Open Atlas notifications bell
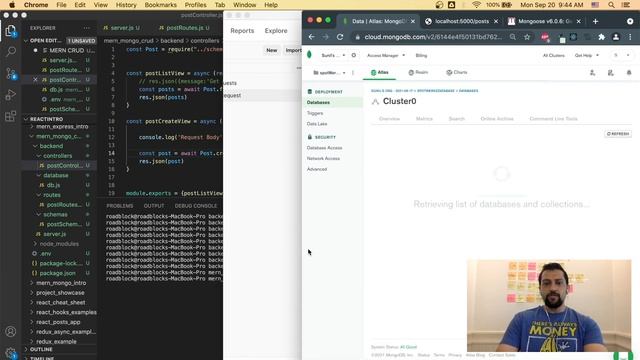 pyautogui.click(x=629, y=73)
